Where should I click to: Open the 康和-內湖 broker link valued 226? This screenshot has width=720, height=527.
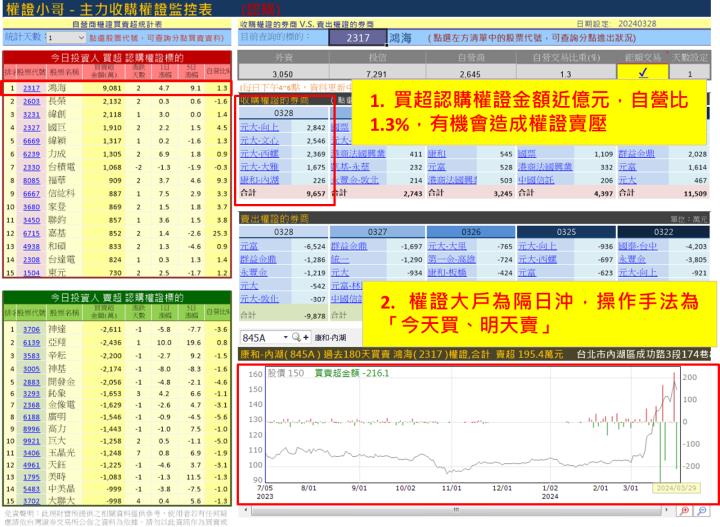click(259, 180)
